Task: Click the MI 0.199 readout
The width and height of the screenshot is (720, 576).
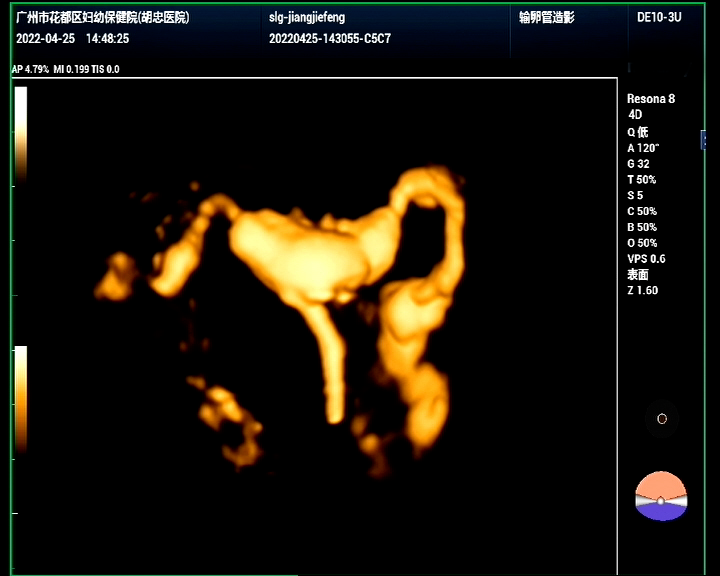Action: (x=71, y=69)
